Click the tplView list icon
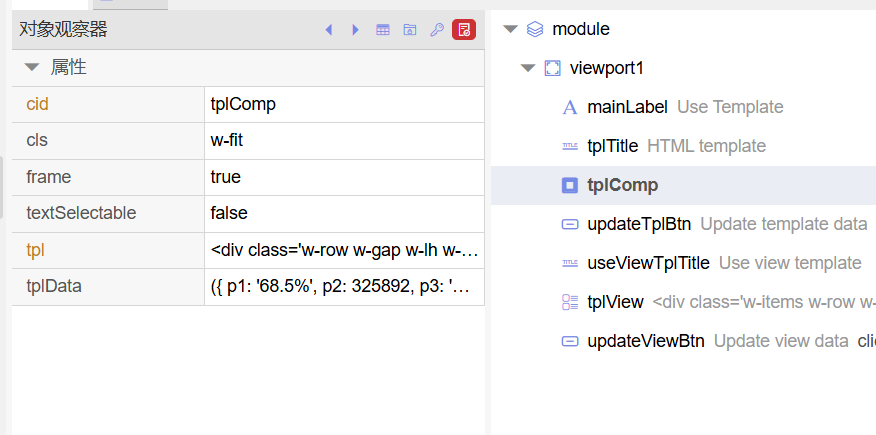Screen dimensions: 876x435 point(569,302)
